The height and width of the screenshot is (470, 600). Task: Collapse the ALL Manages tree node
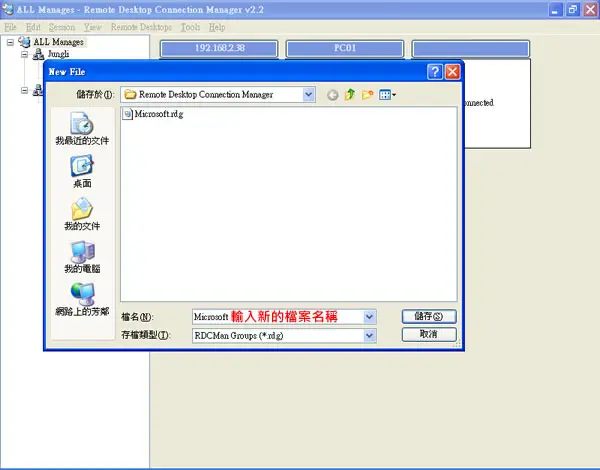(x=10, y=42)
